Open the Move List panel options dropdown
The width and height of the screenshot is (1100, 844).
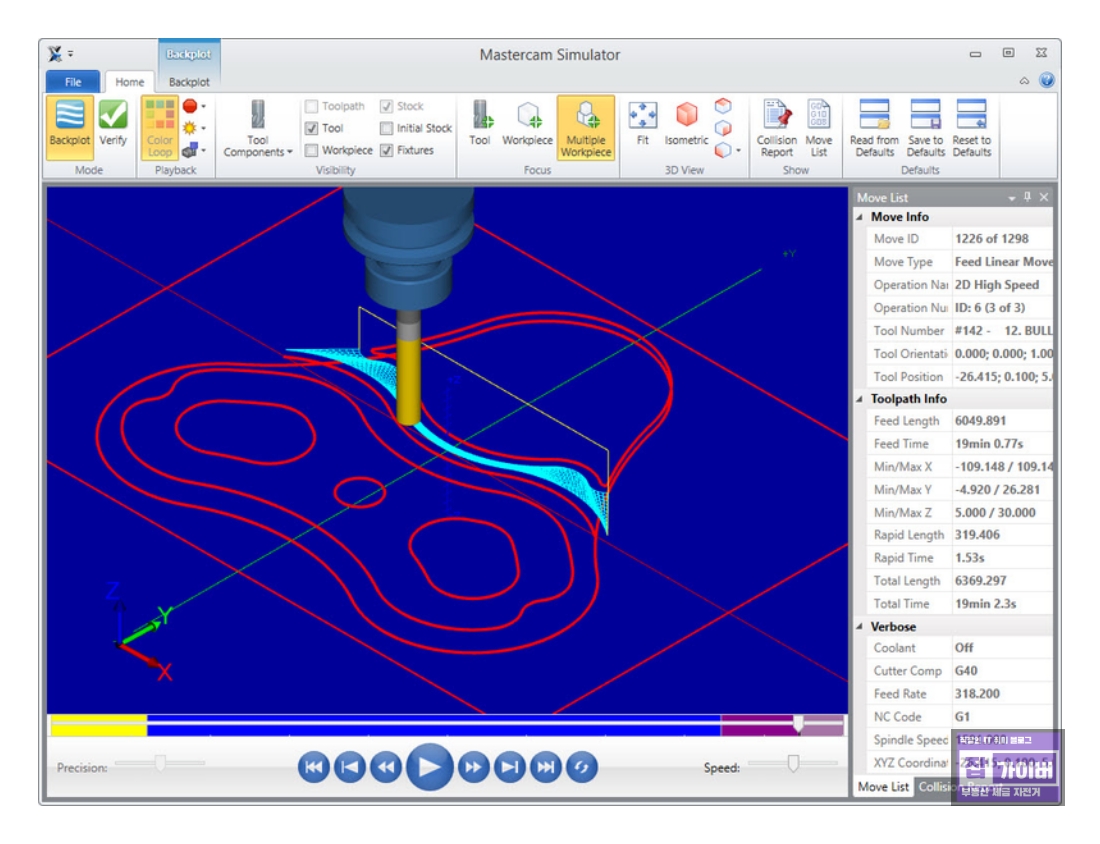tap(1012, 198)
